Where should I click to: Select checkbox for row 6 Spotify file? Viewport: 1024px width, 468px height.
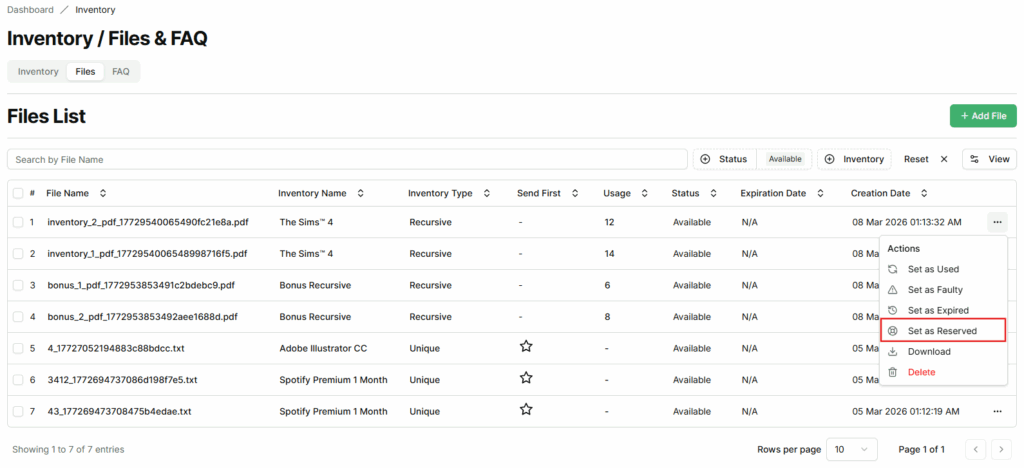pos(17,380)
